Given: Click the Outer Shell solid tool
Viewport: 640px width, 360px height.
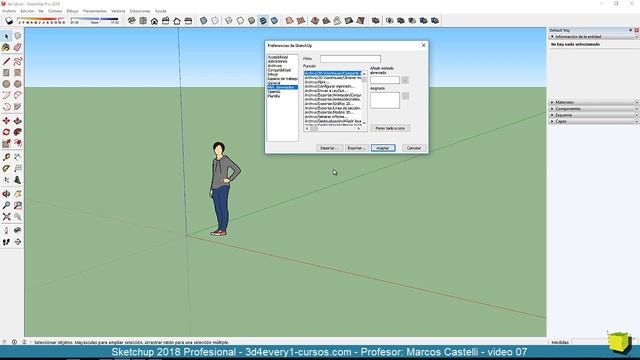Looking at the screenshot, I should (x=376, y=20).
